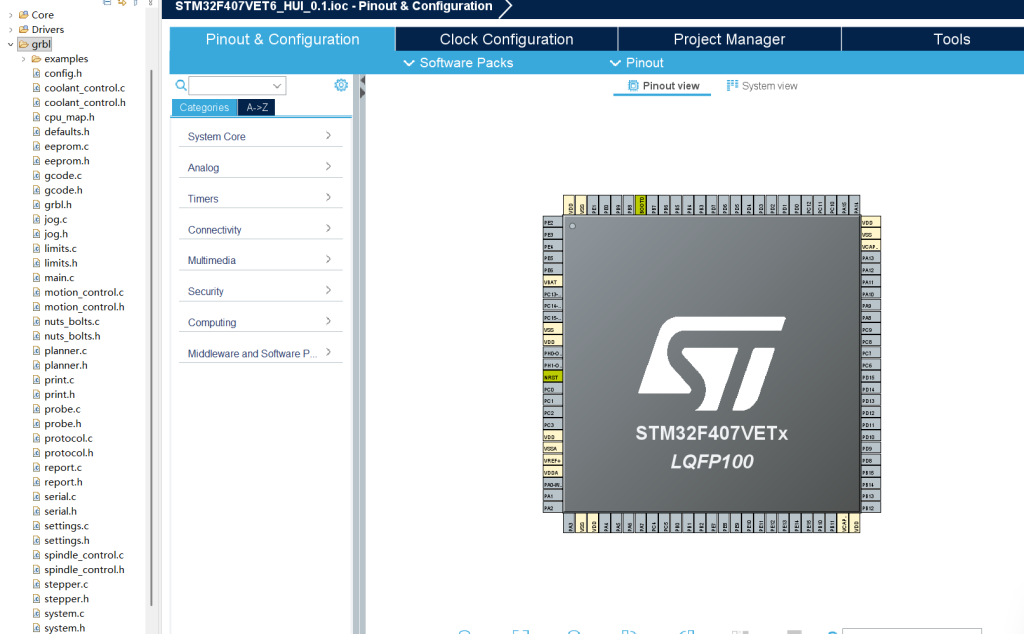Click the settings gear in the categories panel

340,85
